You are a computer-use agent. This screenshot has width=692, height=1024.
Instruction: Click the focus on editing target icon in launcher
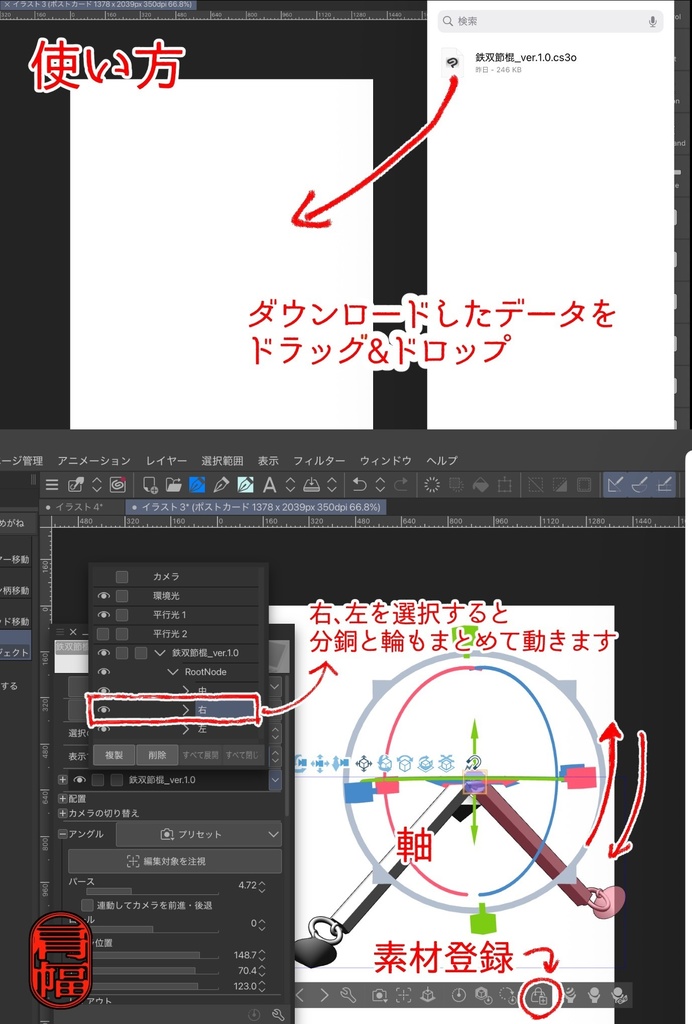point(403,995)
